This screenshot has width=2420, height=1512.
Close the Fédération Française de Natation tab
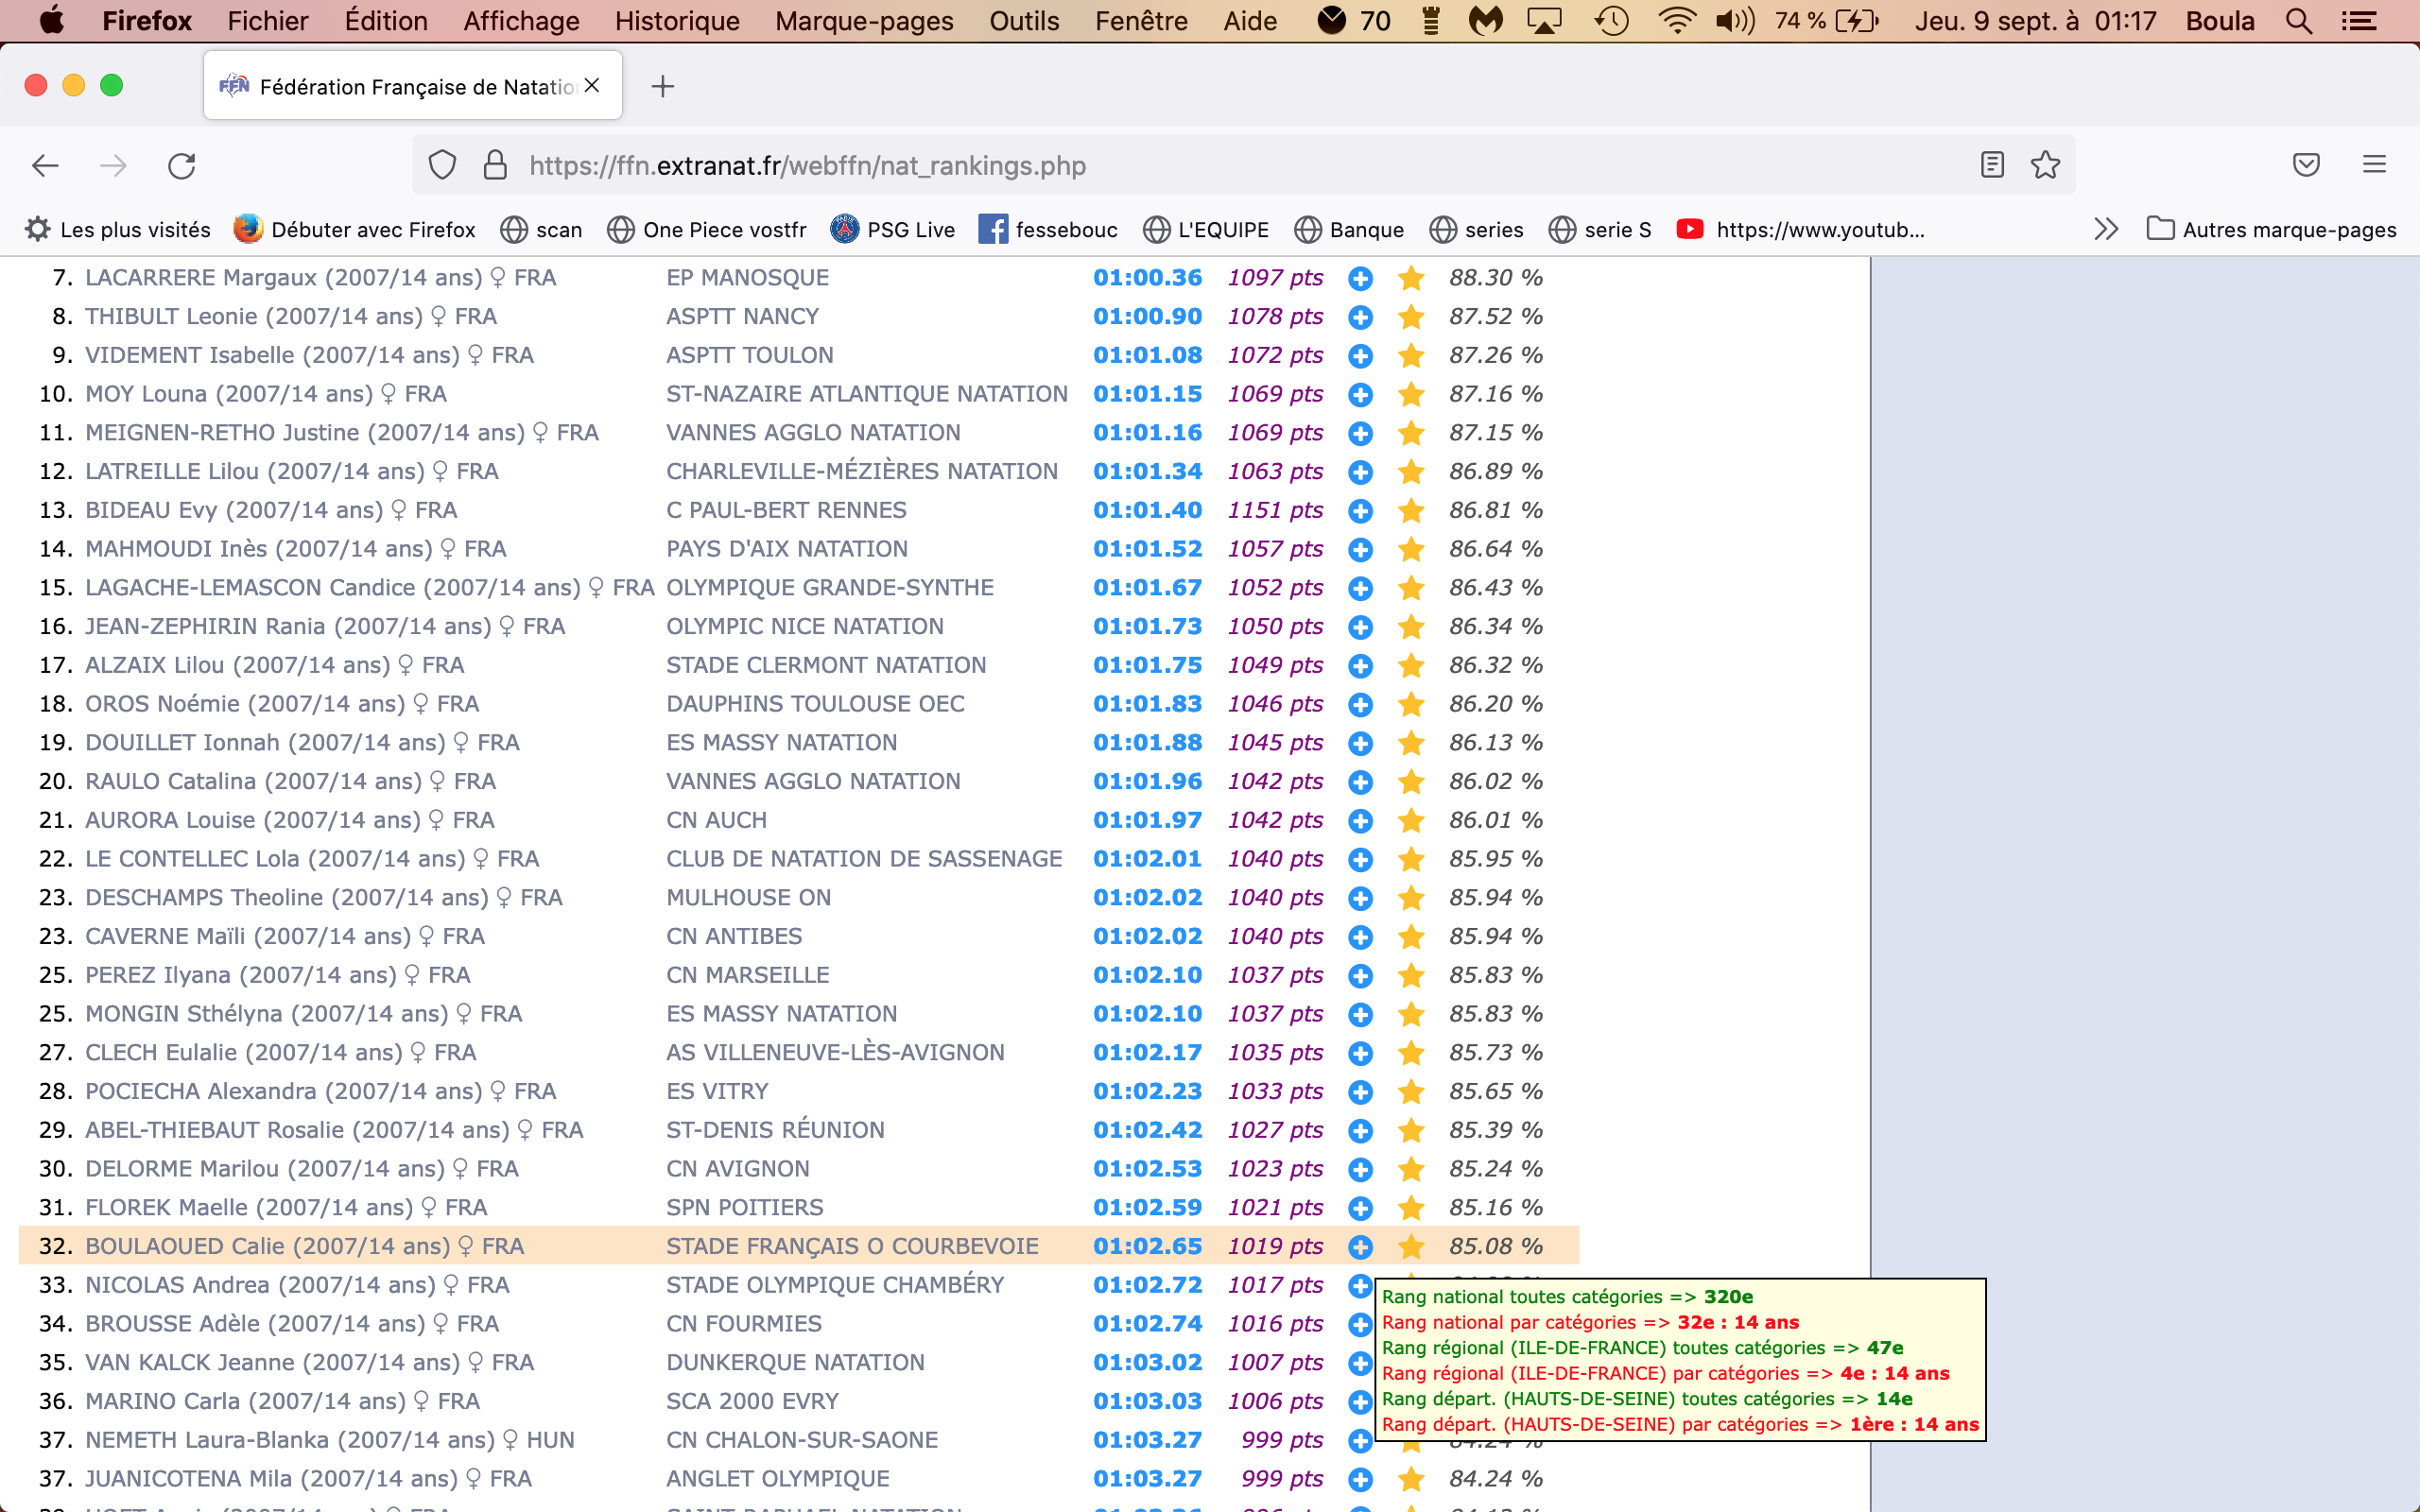(x=592, y=86)
